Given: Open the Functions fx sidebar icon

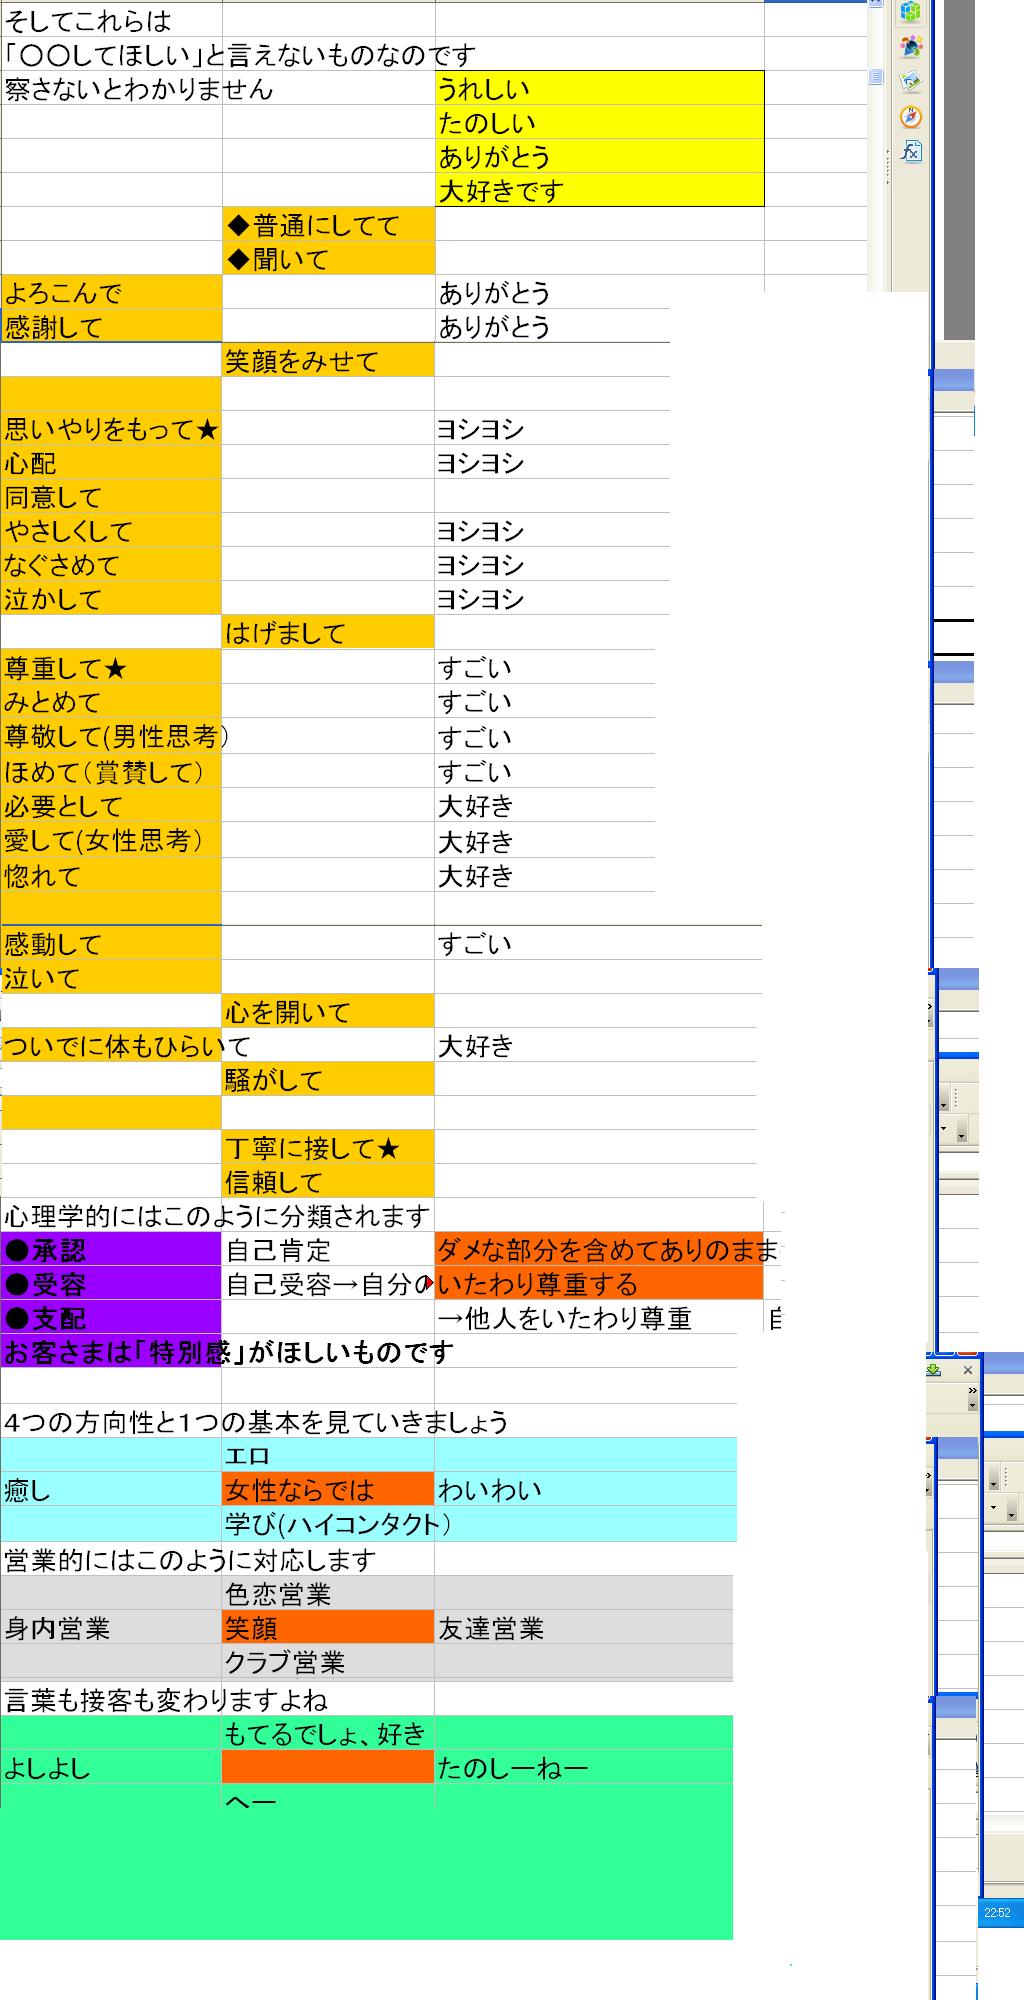Looking at the screenshot, I should coord(910,151).
